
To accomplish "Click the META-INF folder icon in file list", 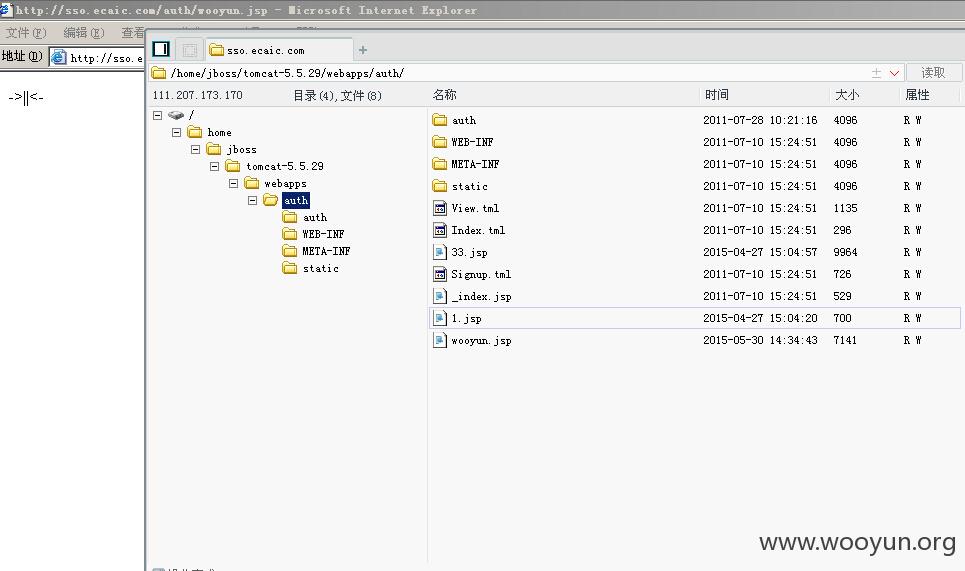I will coord(439,164).
